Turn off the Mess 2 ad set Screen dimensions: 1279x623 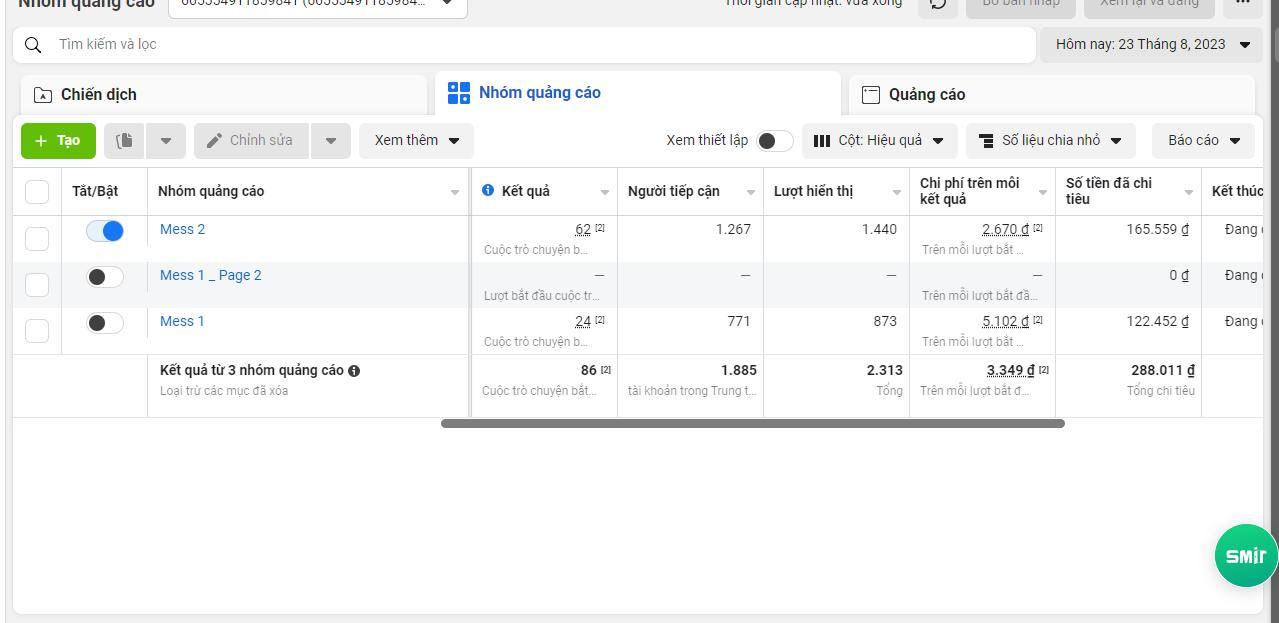click(105, 231)
